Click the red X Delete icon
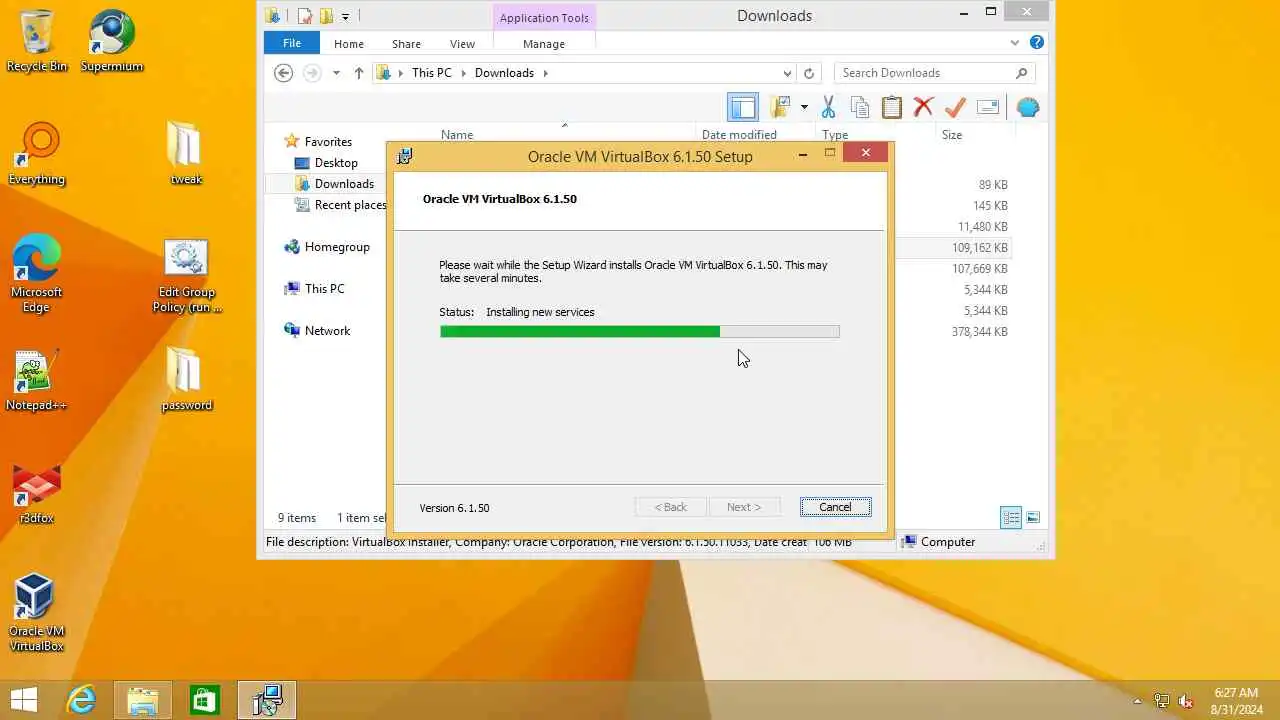 923,107
